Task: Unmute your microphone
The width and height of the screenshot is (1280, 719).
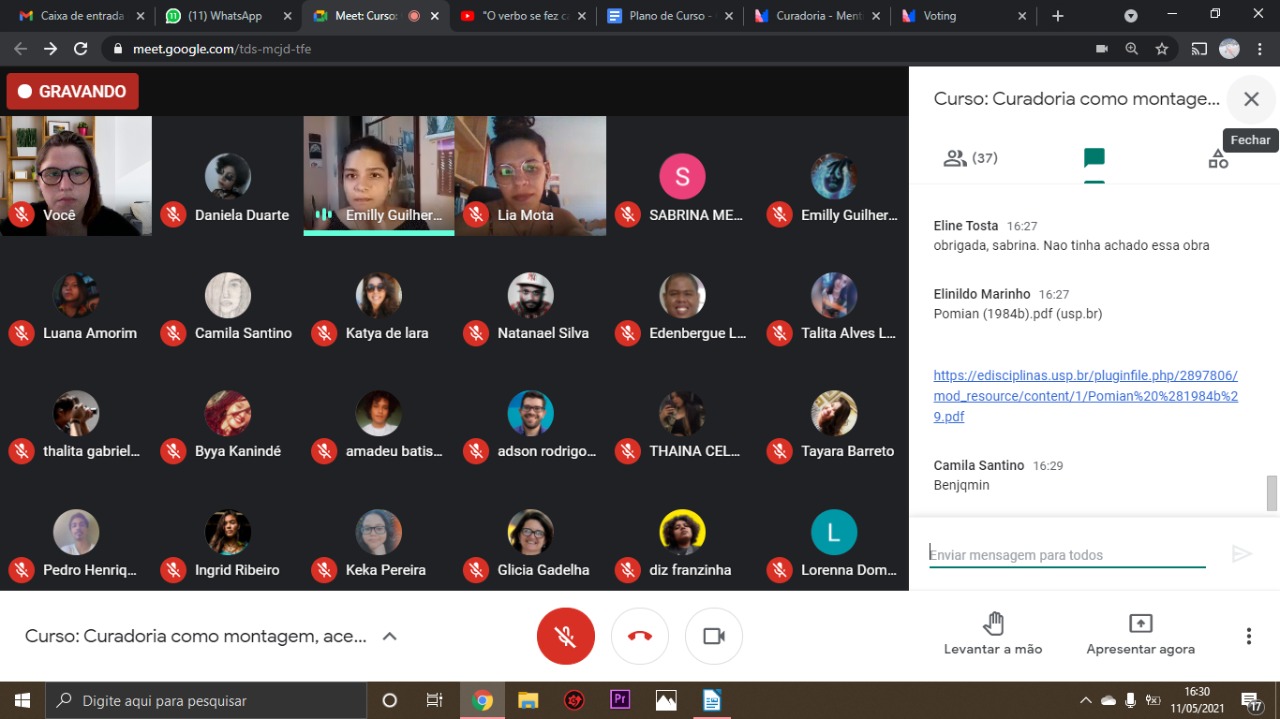Action: [x=565, y=636]
